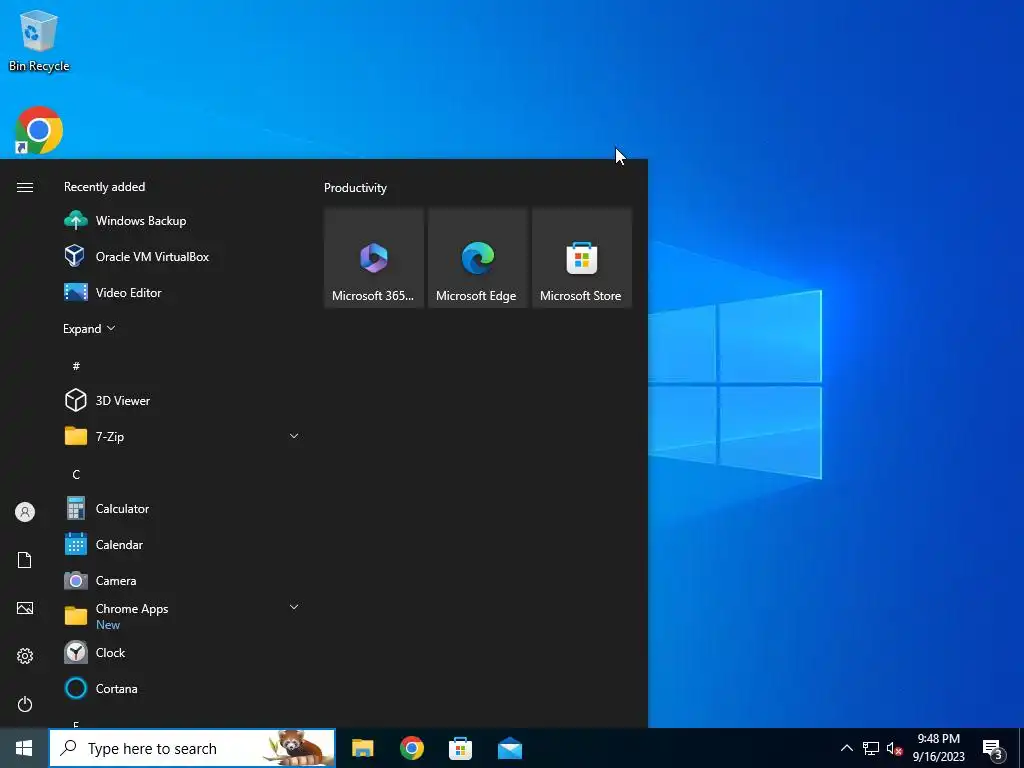Screen dimensions: 1024x768
Task: Select the Bin Recycle desktop icon
Action: coord(39,40)
